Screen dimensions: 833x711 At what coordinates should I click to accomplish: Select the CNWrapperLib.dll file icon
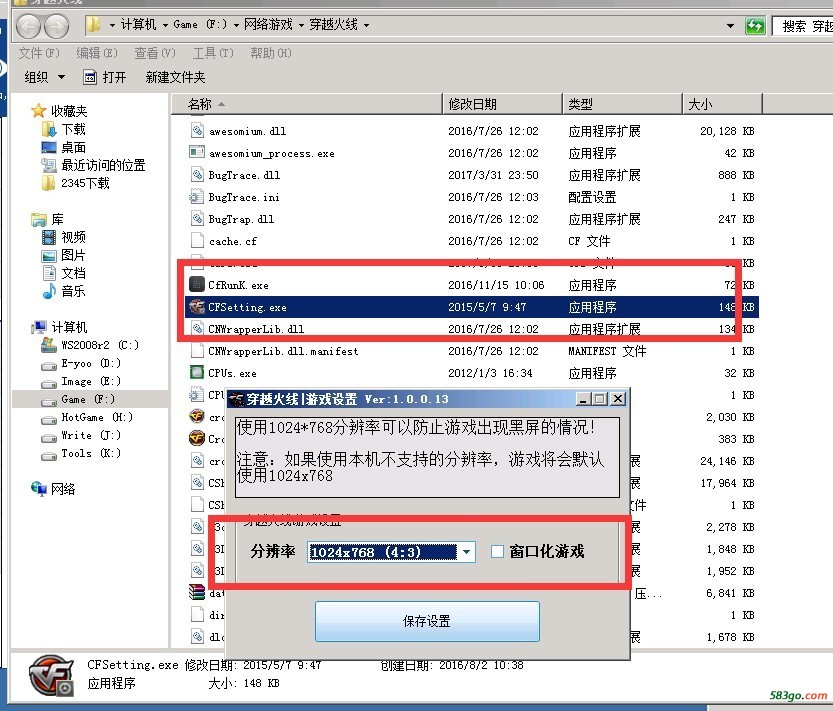197,329
